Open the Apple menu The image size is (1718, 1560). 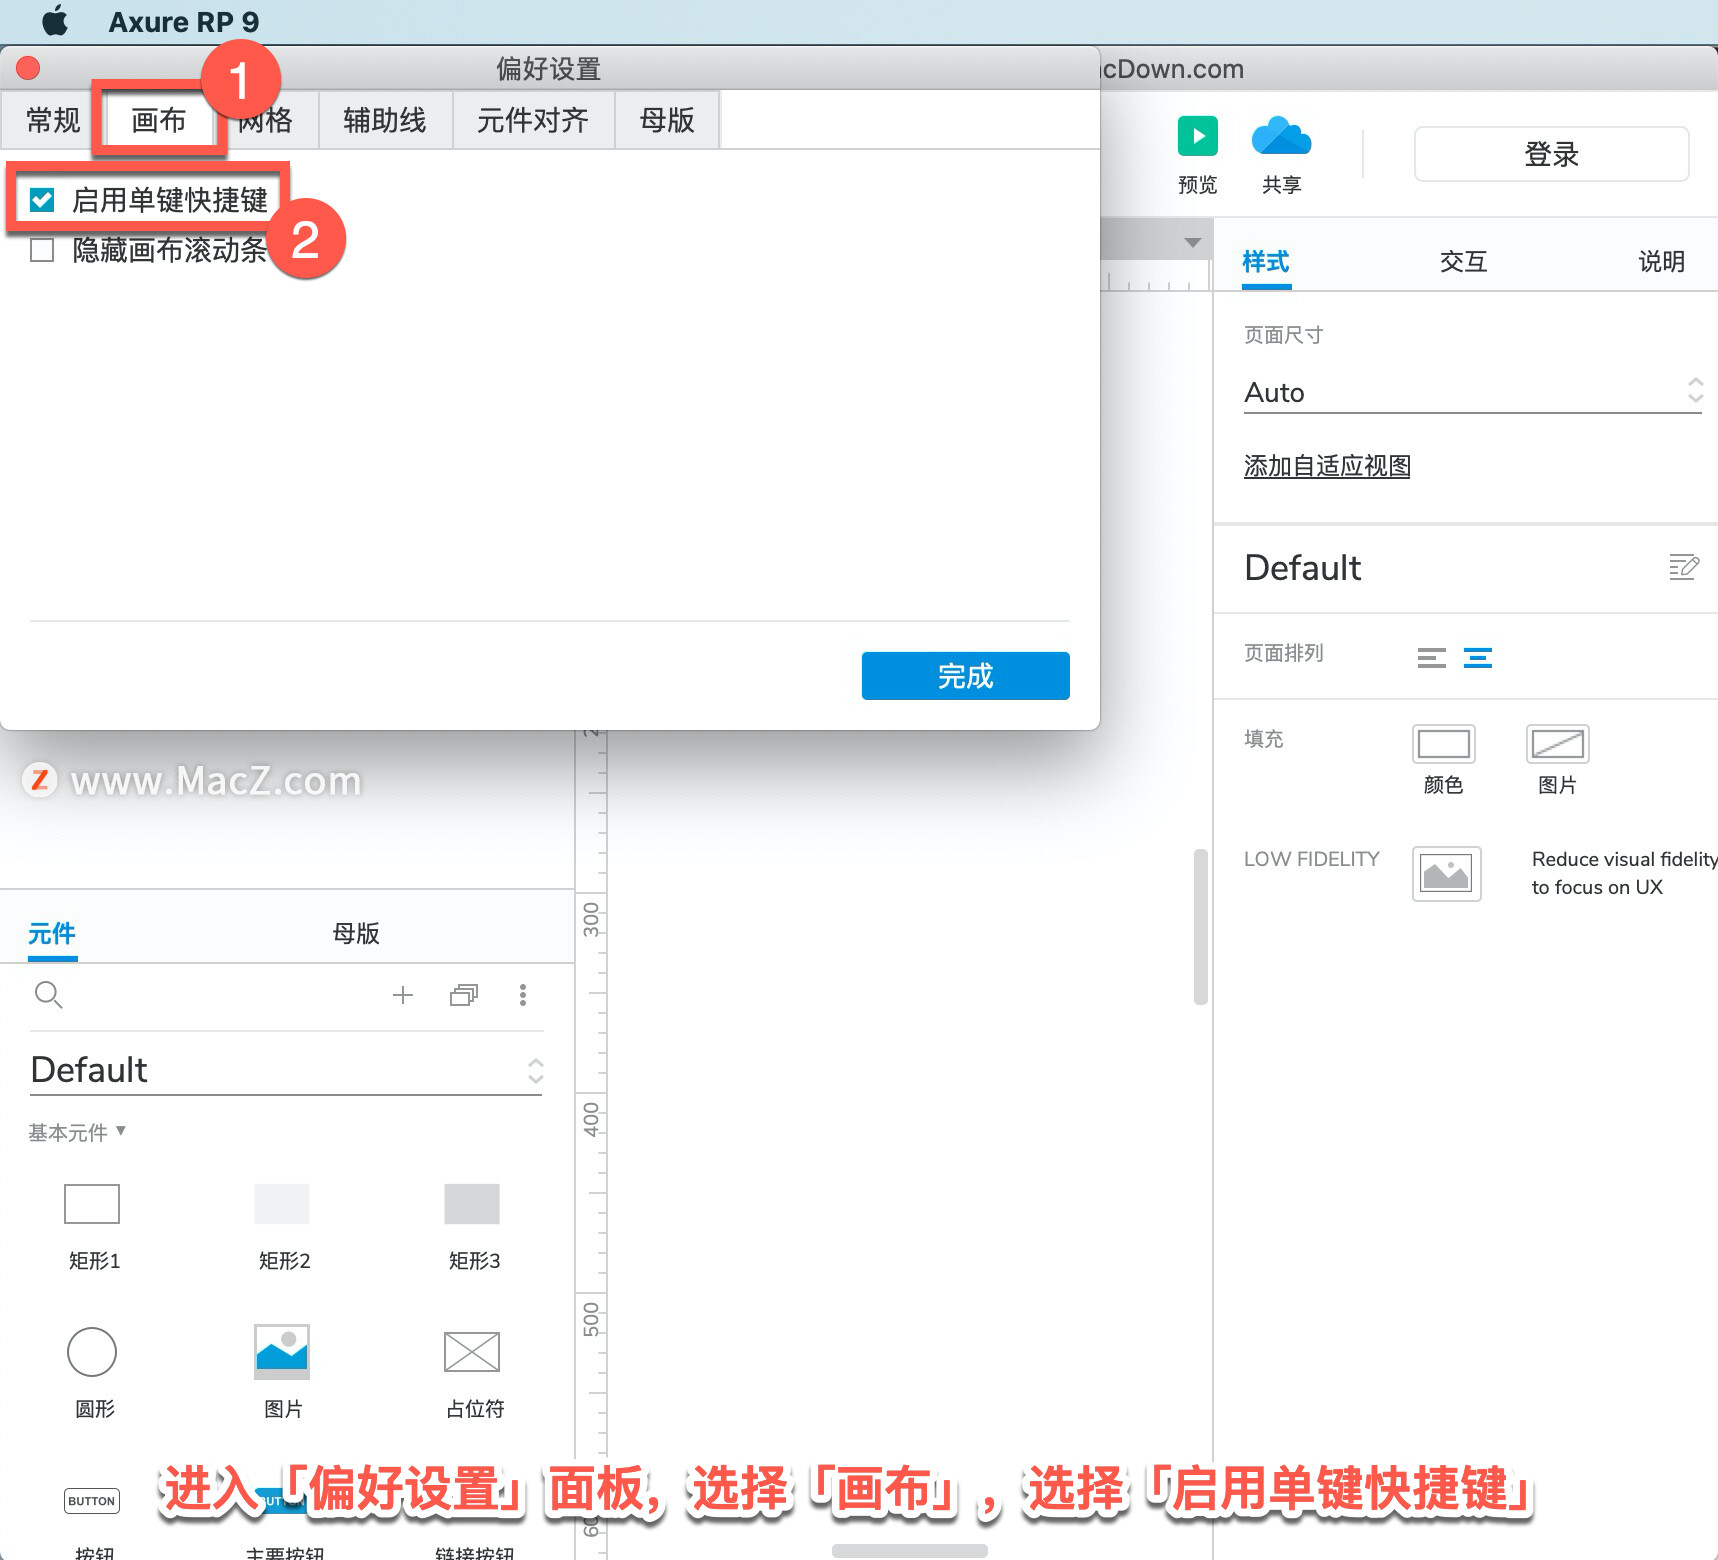click(x=55, y=21)
